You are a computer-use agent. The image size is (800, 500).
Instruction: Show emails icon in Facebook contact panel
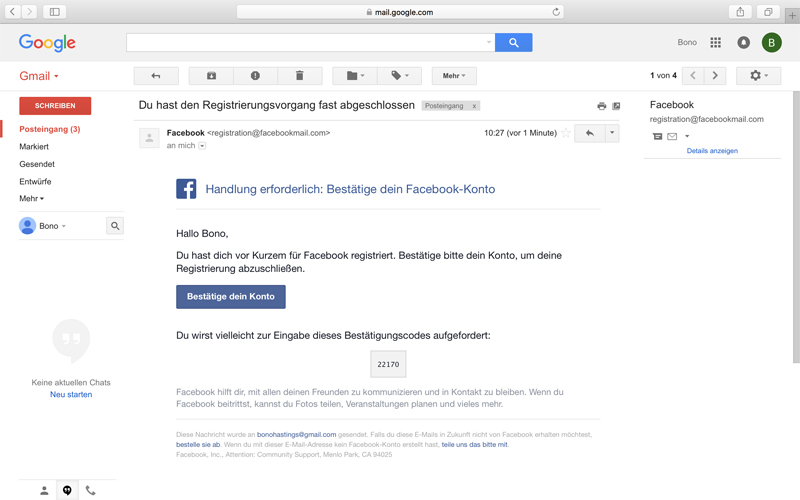click(x=672, y=136)
